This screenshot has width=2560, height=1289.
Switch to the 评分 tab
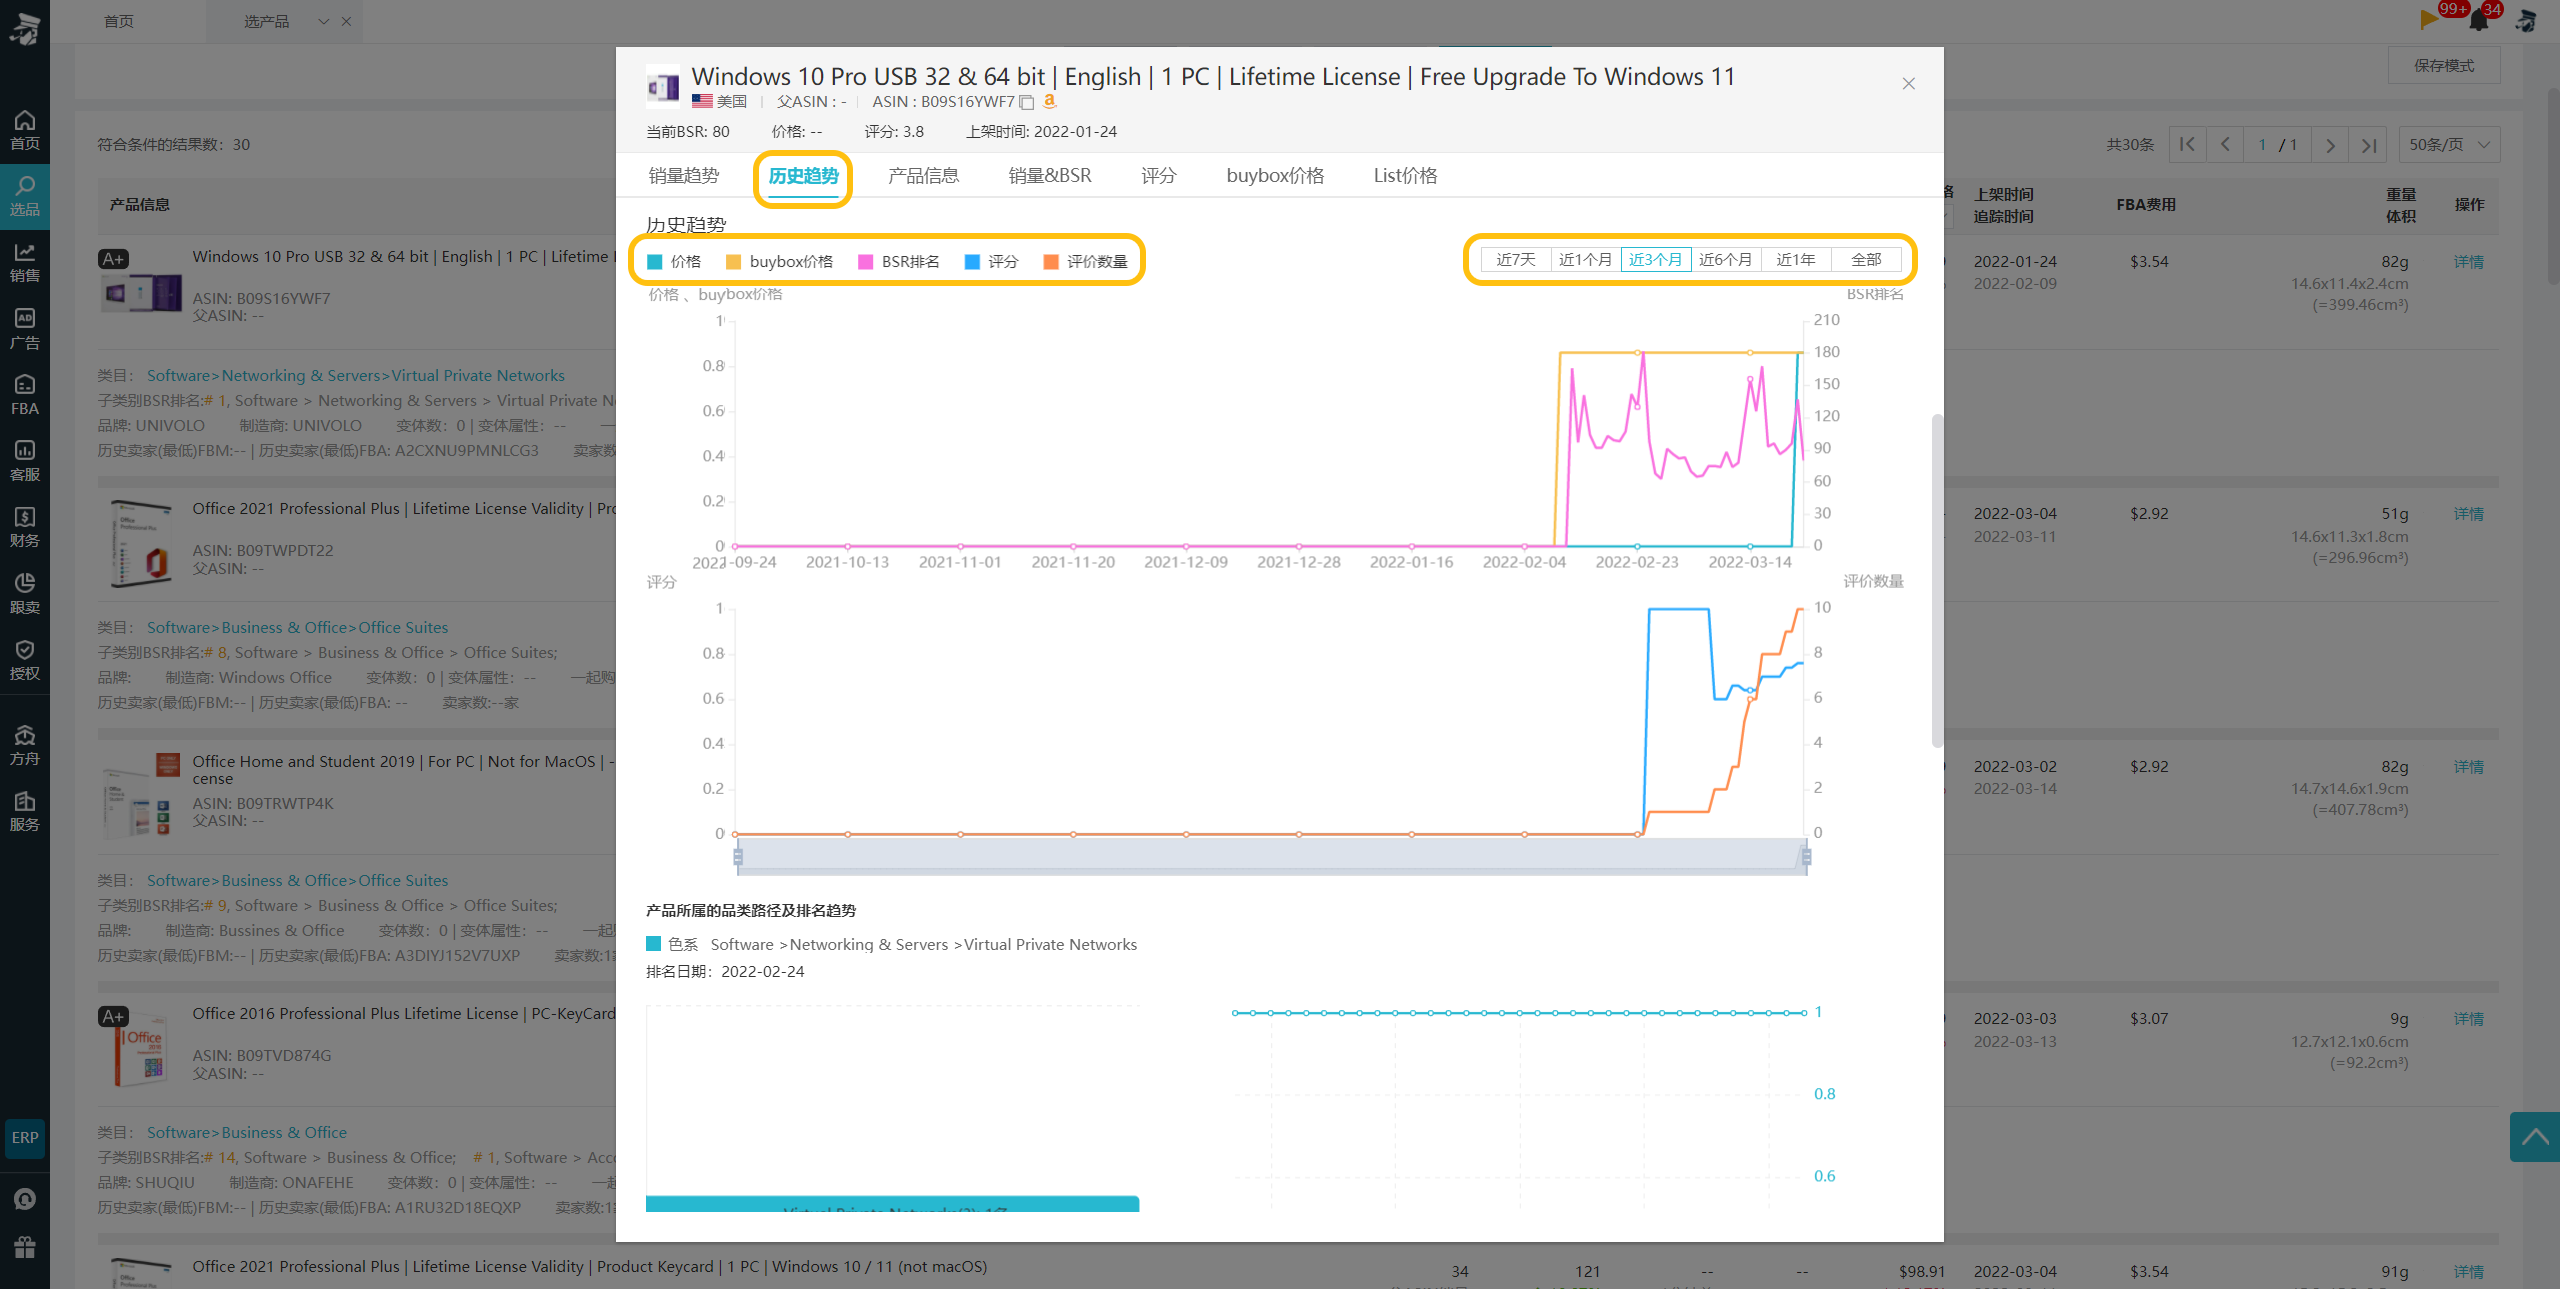click(1159, 176)
